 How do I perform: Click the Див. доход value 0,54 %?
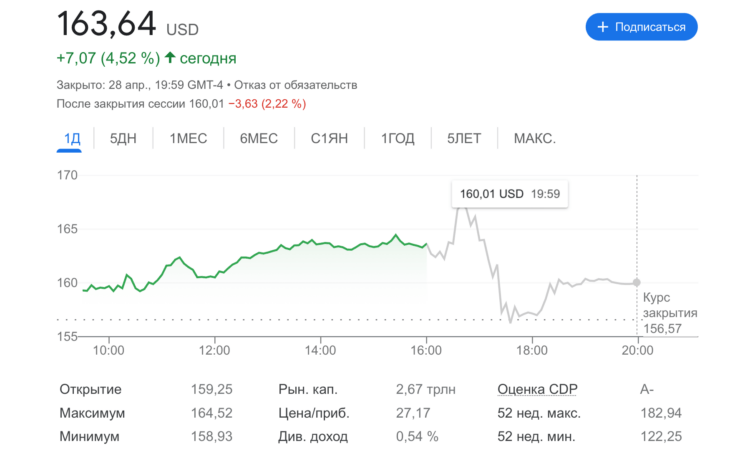pos(417,437)
